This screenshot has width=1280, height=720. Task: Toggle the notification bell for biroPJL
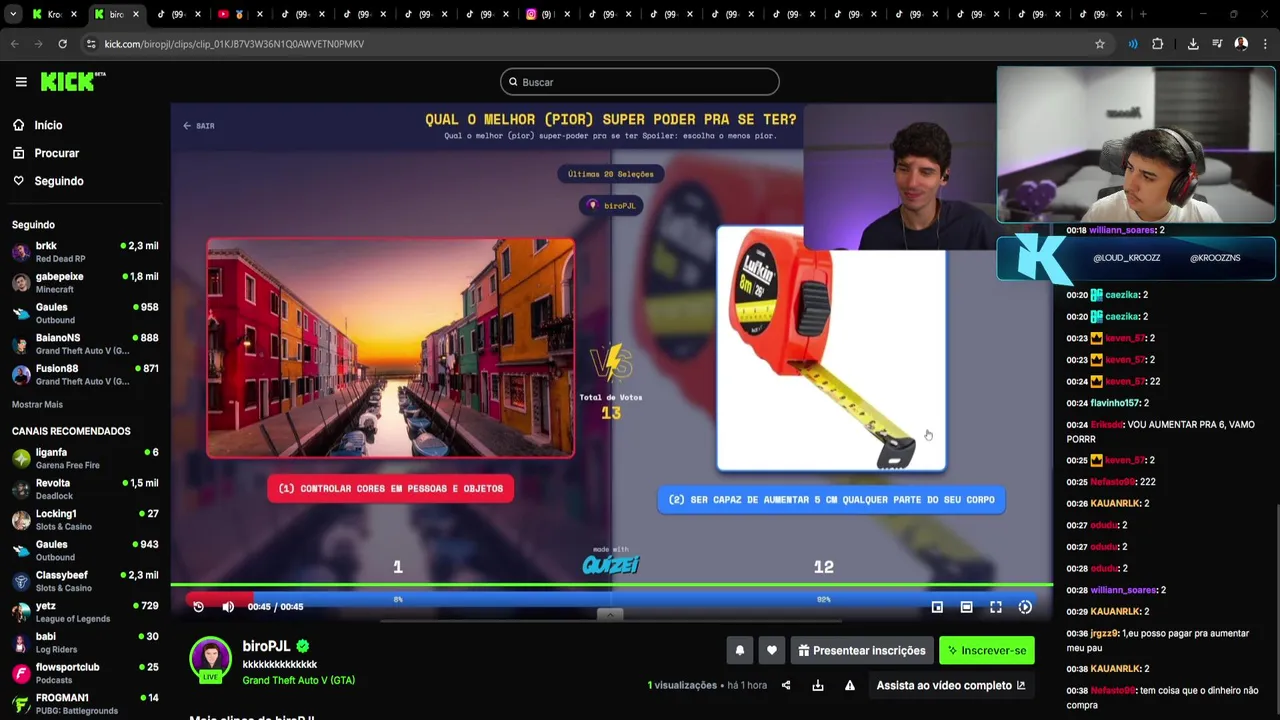(x=740, y=650)
